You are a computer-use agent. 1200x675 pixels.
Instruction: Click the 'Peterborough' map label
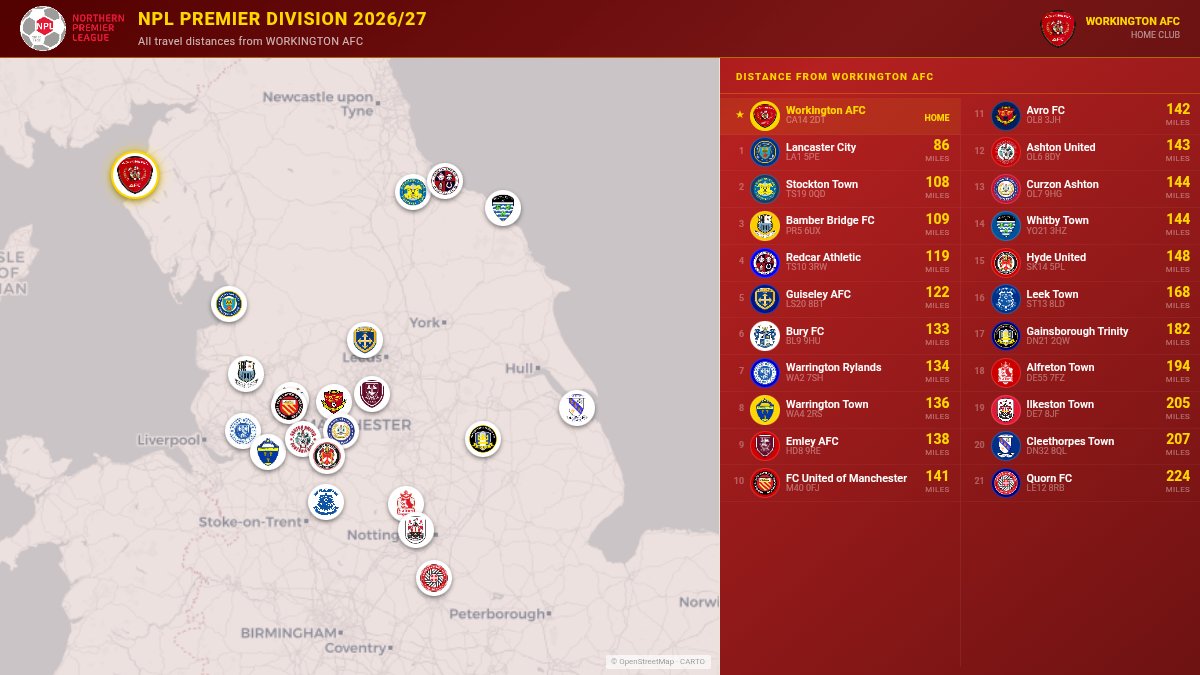[497, 613]
